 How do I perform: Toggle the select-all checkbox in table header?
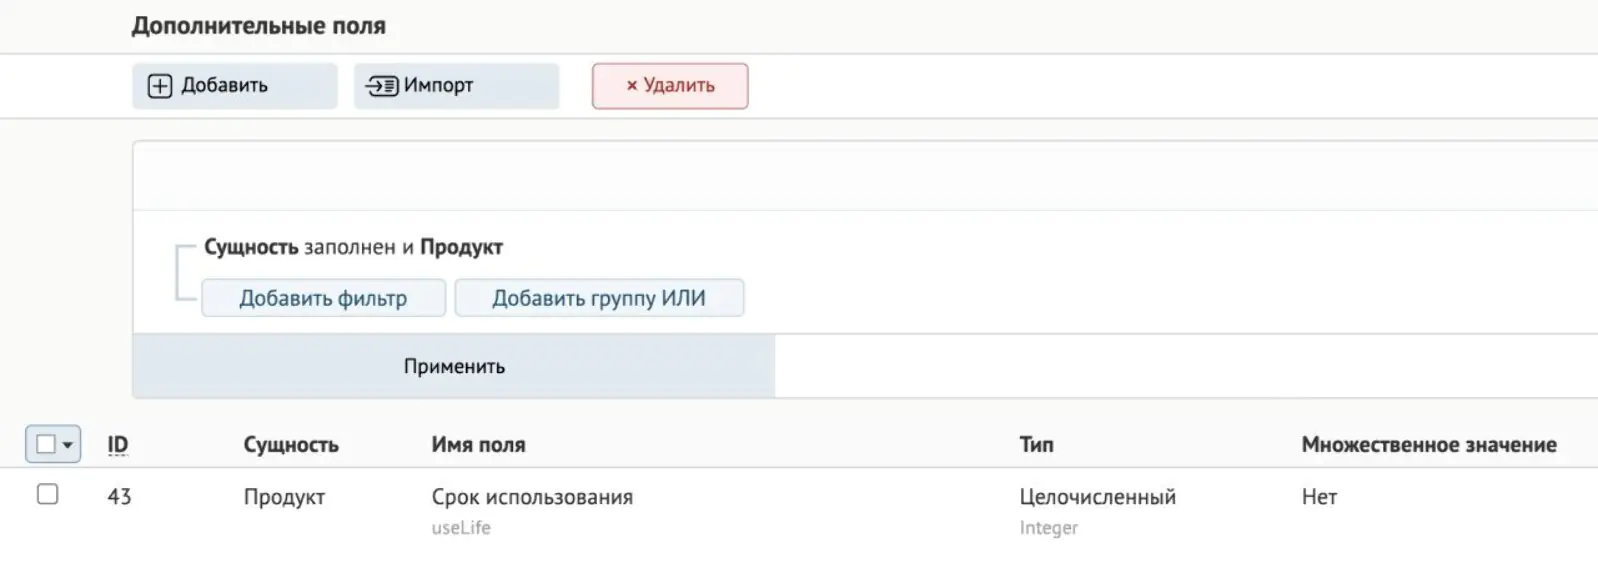[x=46, y=444]
